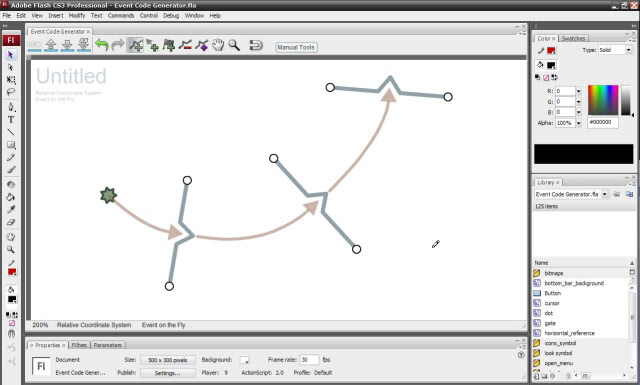Toggle the Manual Tools button
The width and height of the screenshot is (640, 385).
click(296, 47)
